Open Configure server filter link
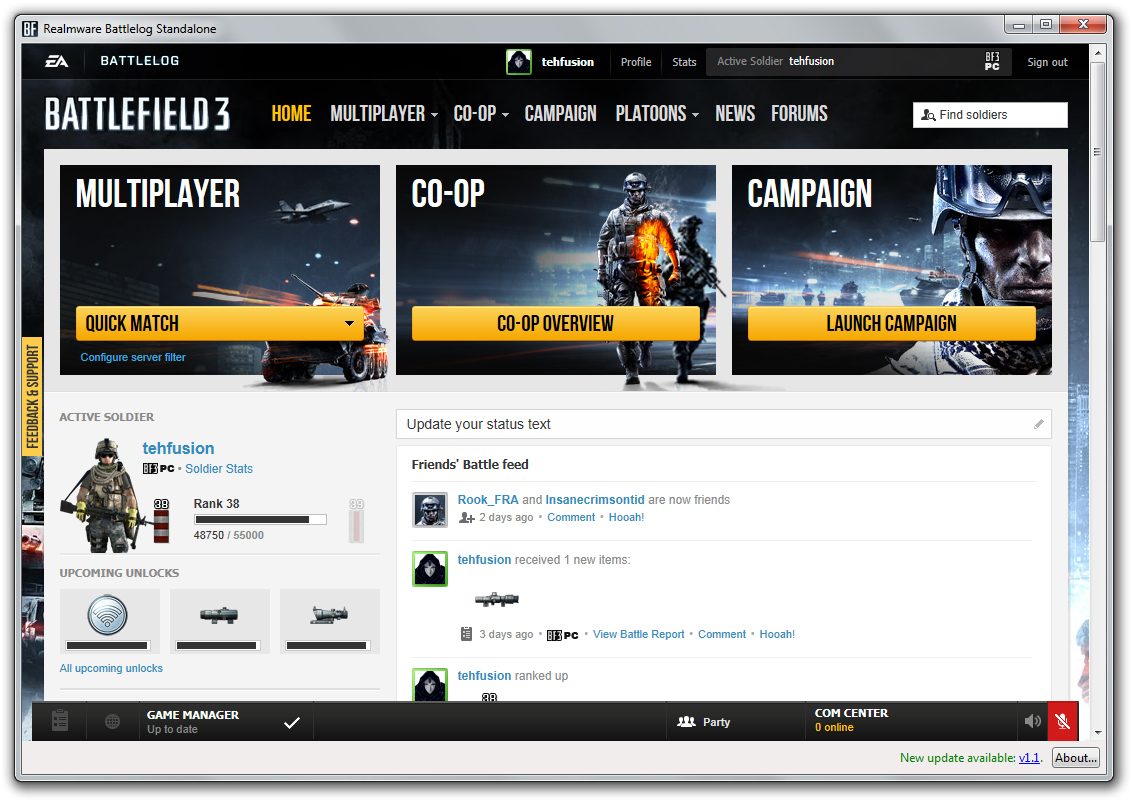 click(x=133, y=357)
